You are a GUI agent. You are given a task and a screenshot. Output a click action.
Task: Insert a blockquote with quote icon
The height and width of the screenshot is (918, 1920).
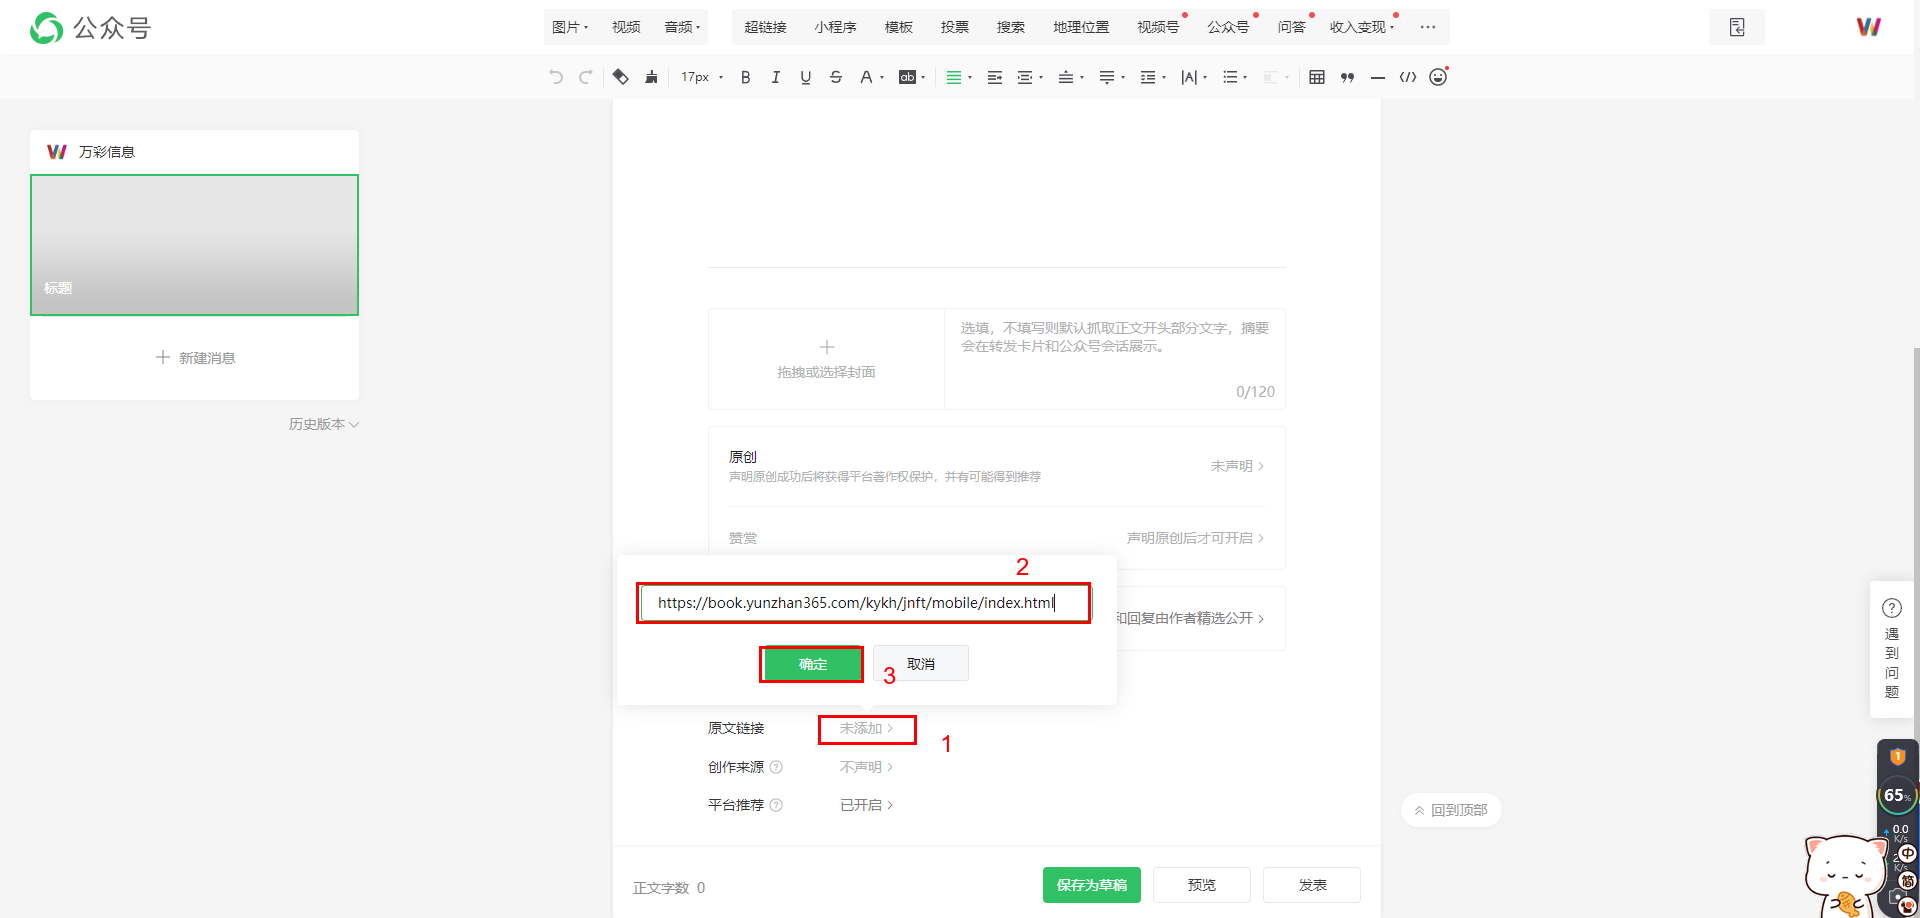[1347, 77]
